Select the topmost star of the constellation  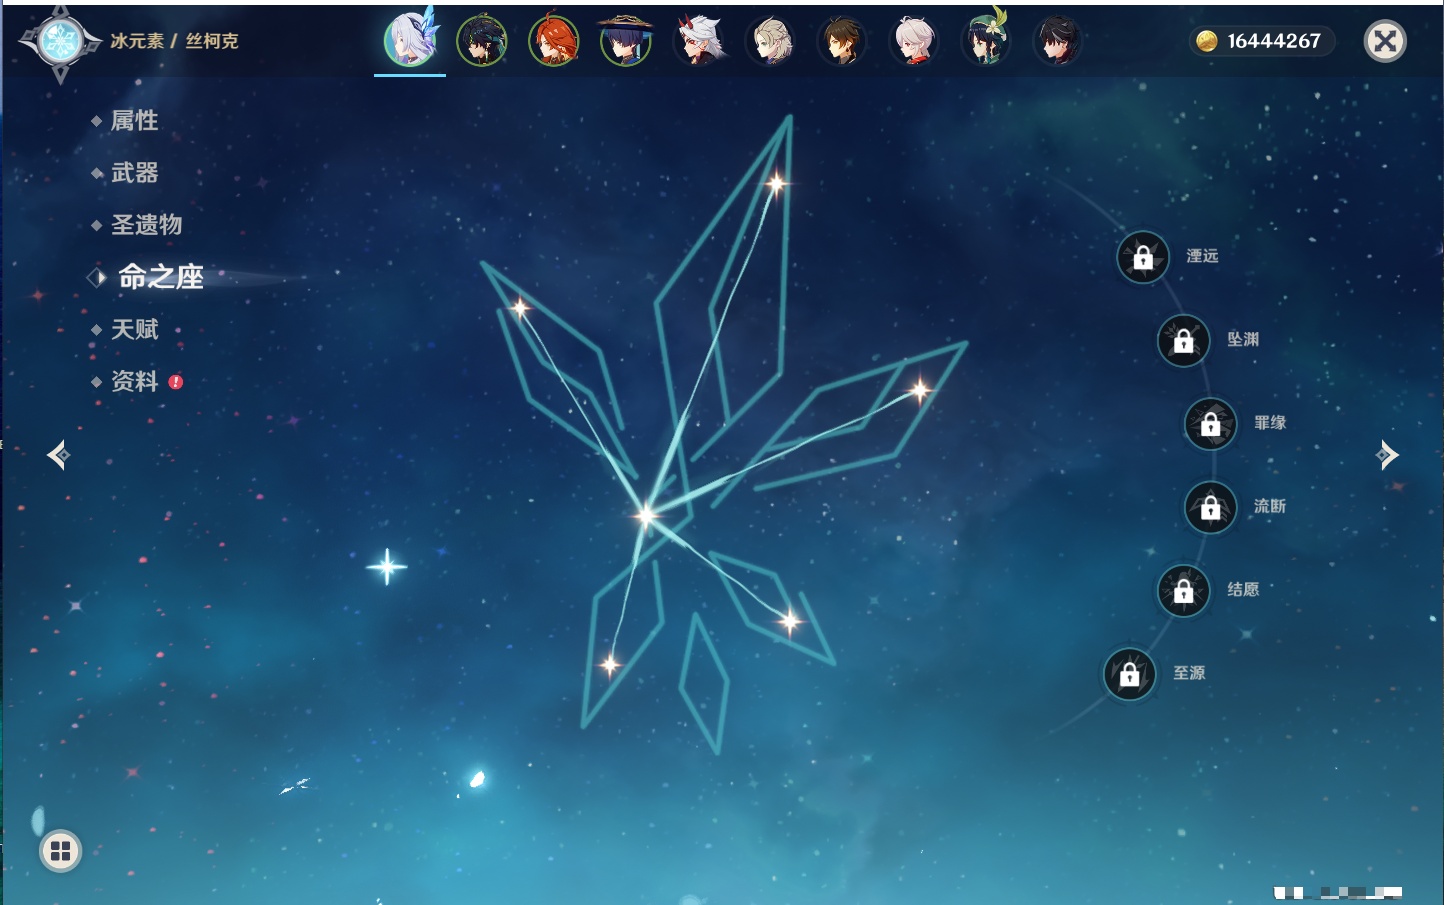[x=776, y=183]
